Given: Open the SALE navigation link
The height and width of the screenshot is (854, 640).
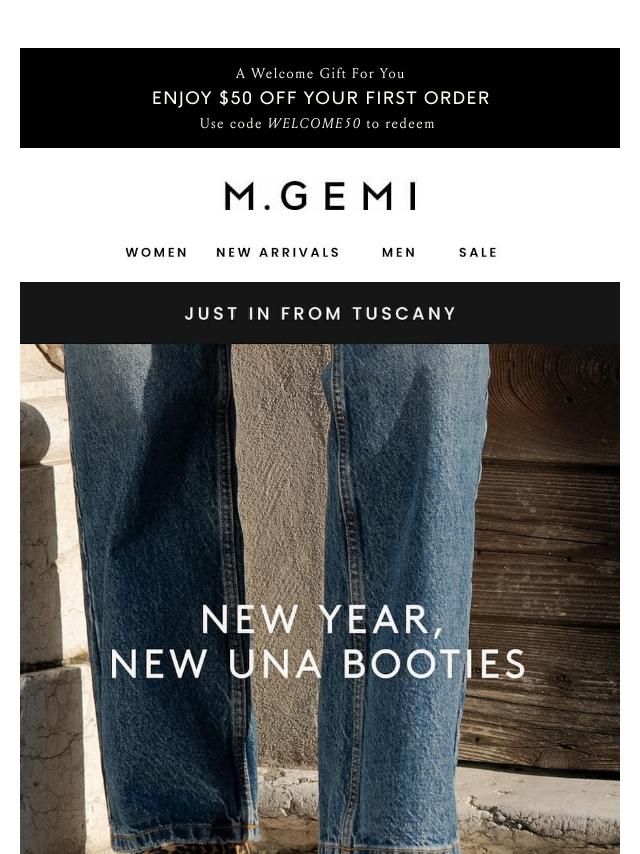Looking at the screenshot, I should [478, 253].
